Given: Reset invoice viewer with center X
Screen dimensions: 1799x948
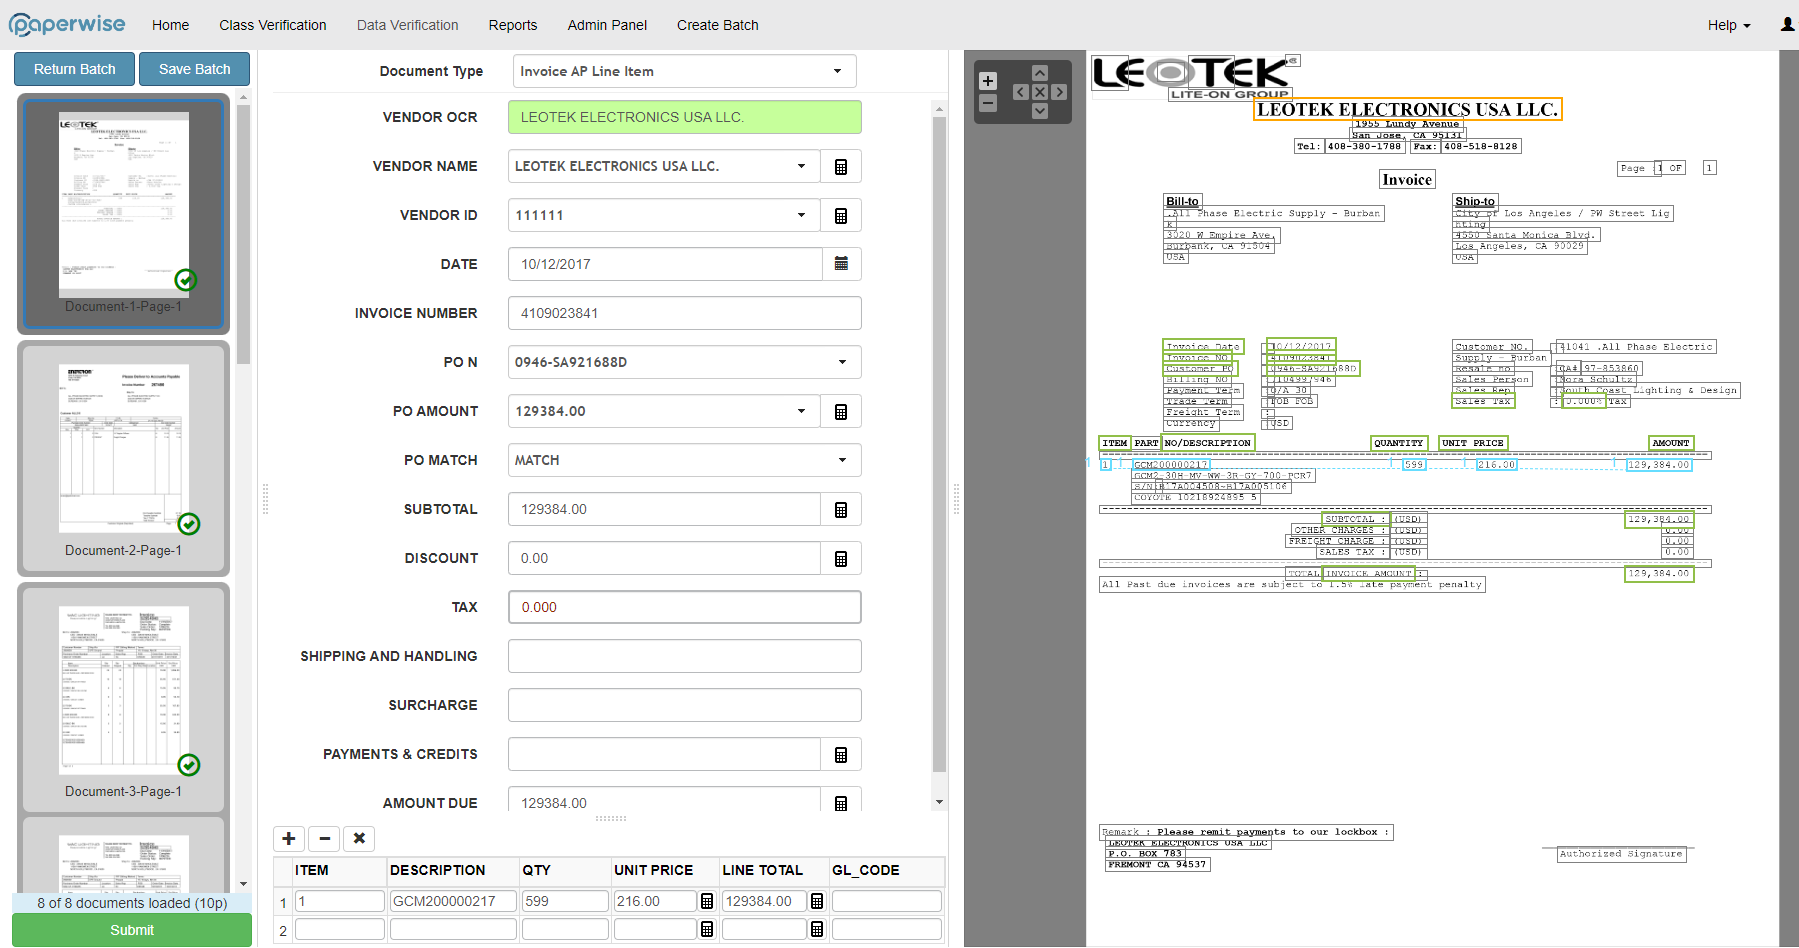Looking at the screenshot, I should coord(1040,92).
